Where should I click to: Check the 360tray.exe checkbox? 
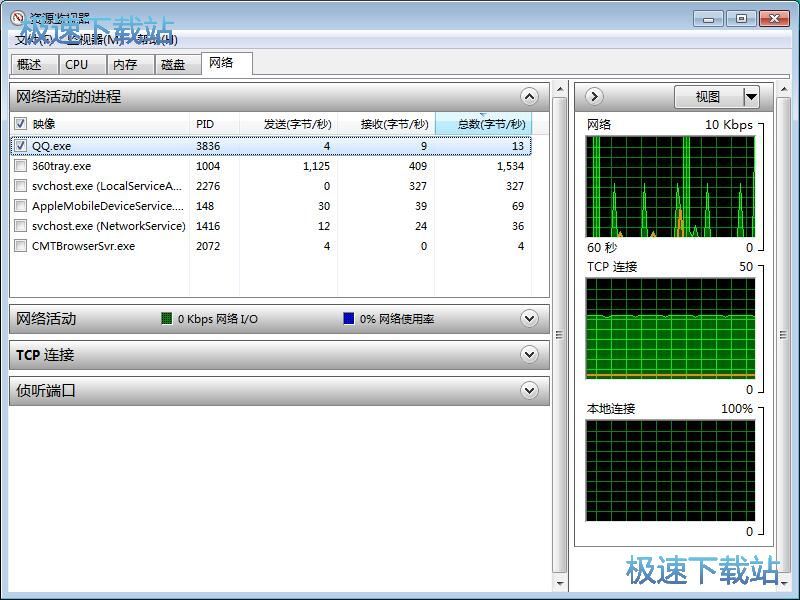(x=20, y=166)
